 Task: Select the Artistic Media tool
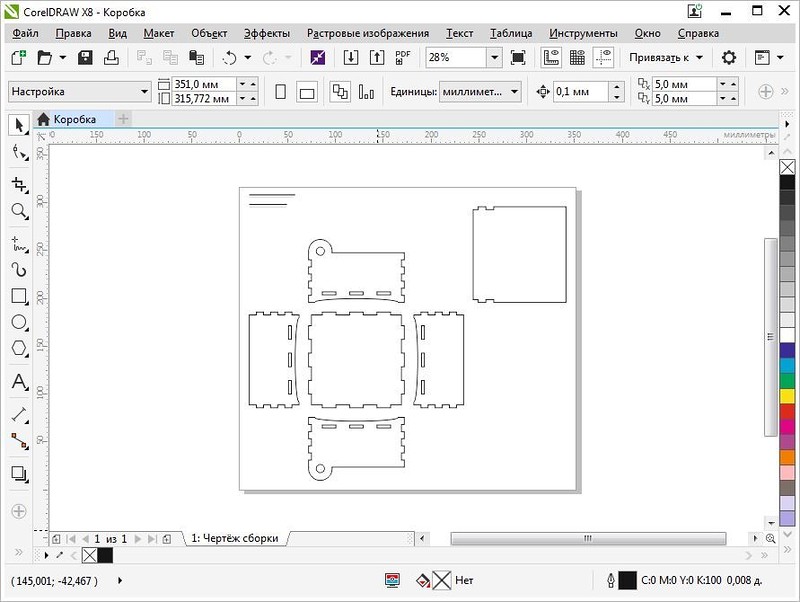click(x=19, y=269)
